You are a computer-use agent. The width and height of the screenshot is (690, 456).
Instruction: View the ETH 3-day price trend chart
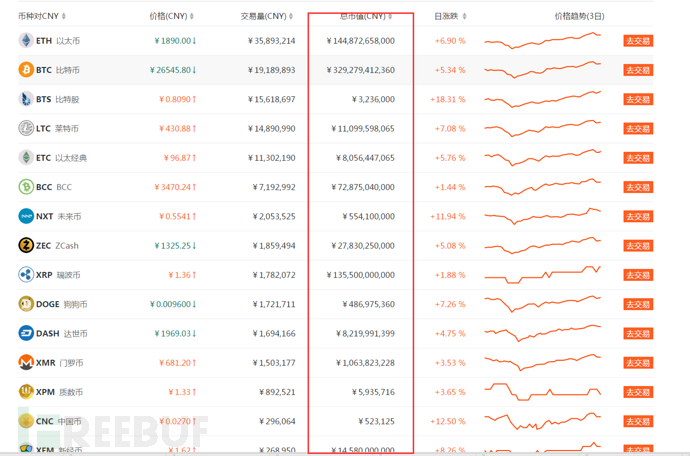543,40
